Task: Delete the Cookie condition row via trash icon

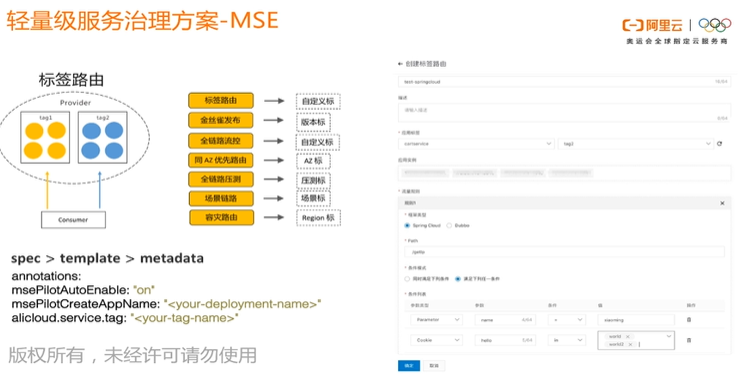Action: pyautogui.click(x=689, y=340)
